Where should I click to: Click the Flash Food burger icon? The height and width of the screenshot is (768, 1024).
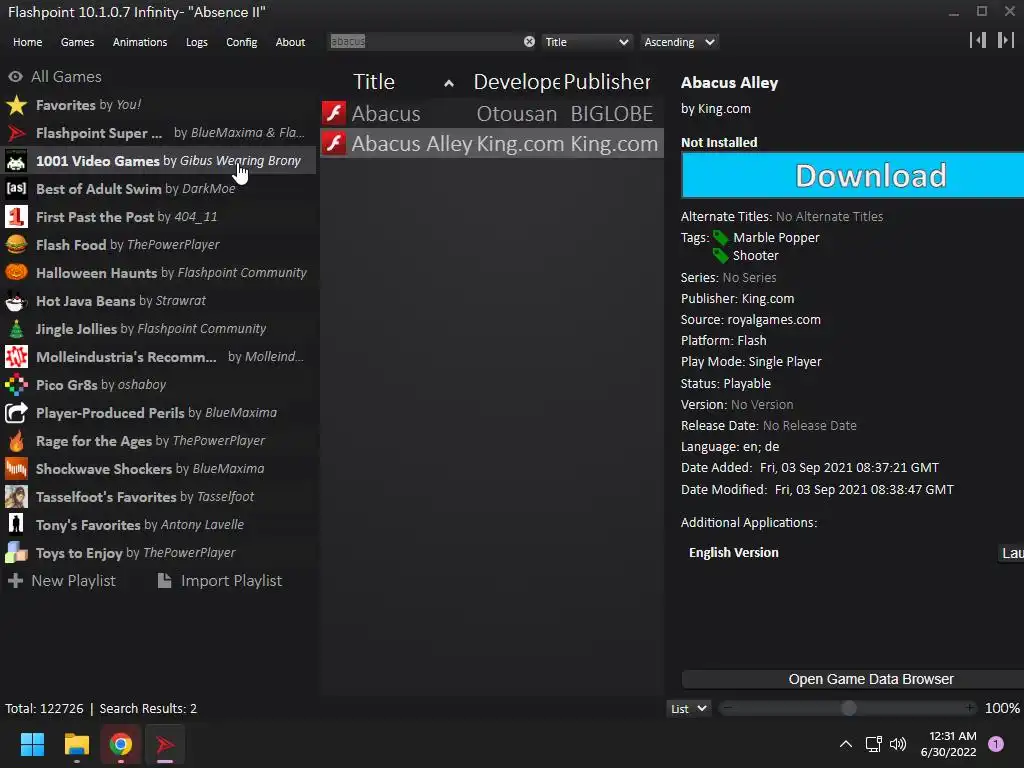[x=16, y=245]
